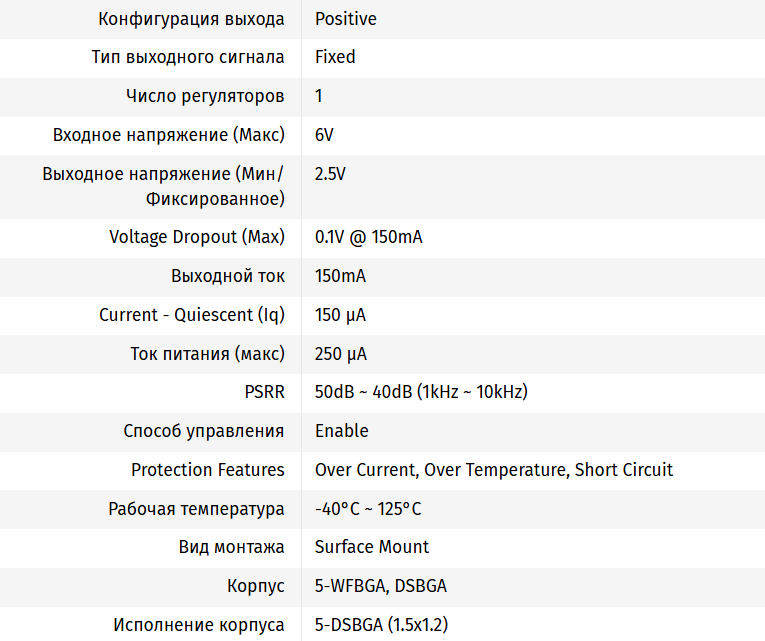Click the "Current - Quiescent (Iq)" label
Image resolution: width=765 pixels, height=641 pixels.
click(x=192, y=315)
